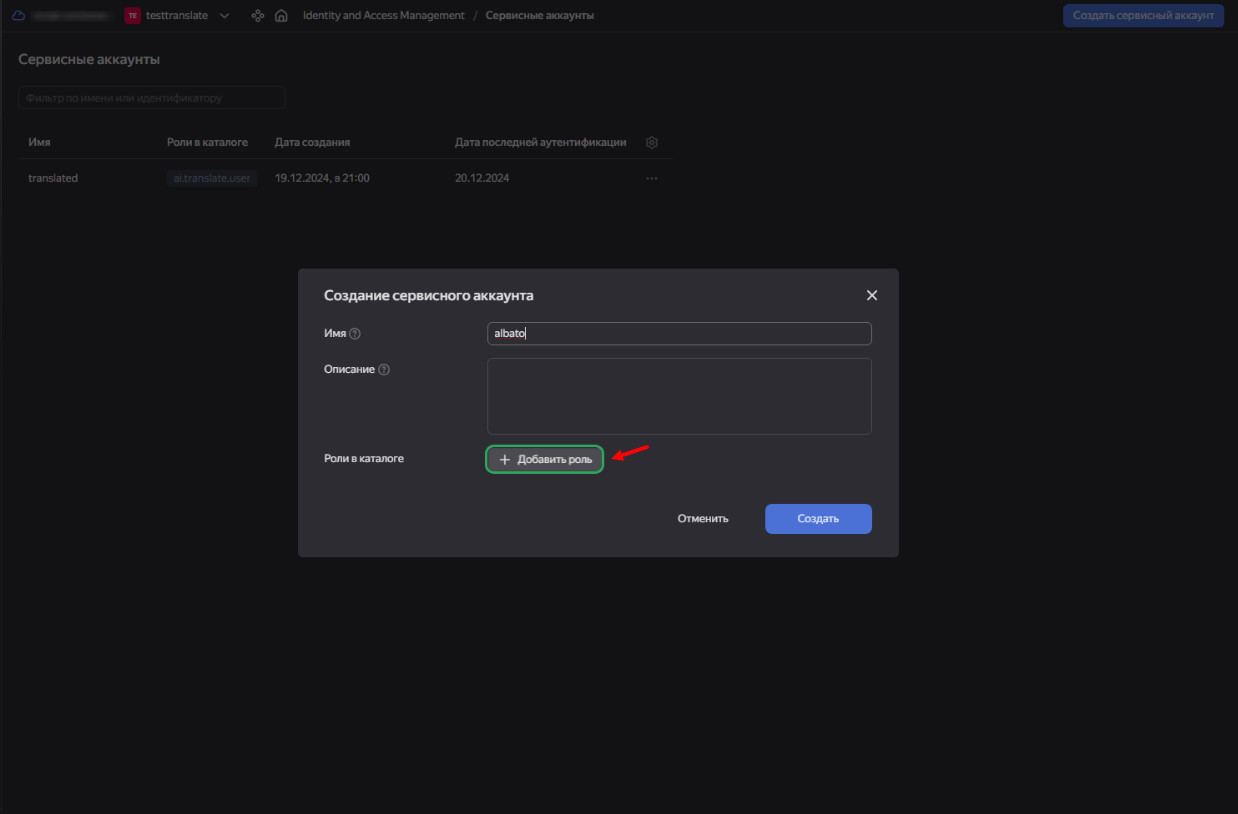Close the Создание сервисного аккаунта dialog
1238x814 pixels.
pos(871,296)
